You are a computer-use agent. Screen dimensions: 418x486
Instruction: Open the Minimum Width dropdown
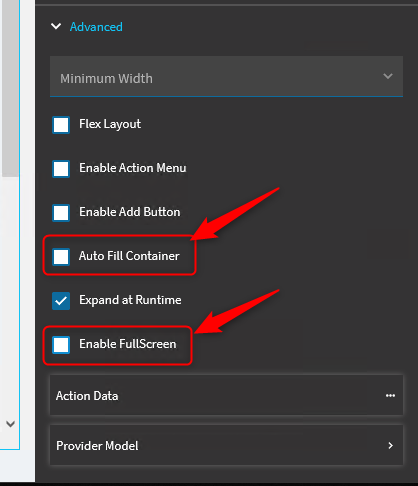coord(226,77)
